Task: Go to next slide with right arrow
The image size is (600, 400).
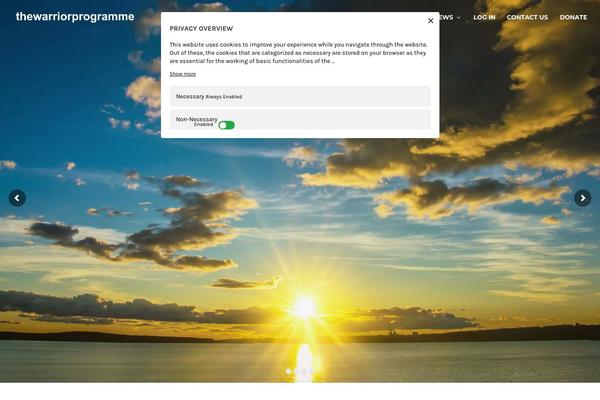Action: coord(583,198)
